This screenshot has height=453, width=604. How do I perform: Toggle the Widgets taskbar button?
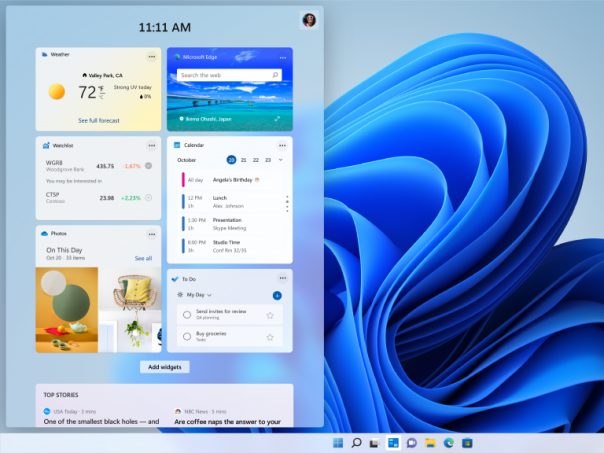coord(393,443)
